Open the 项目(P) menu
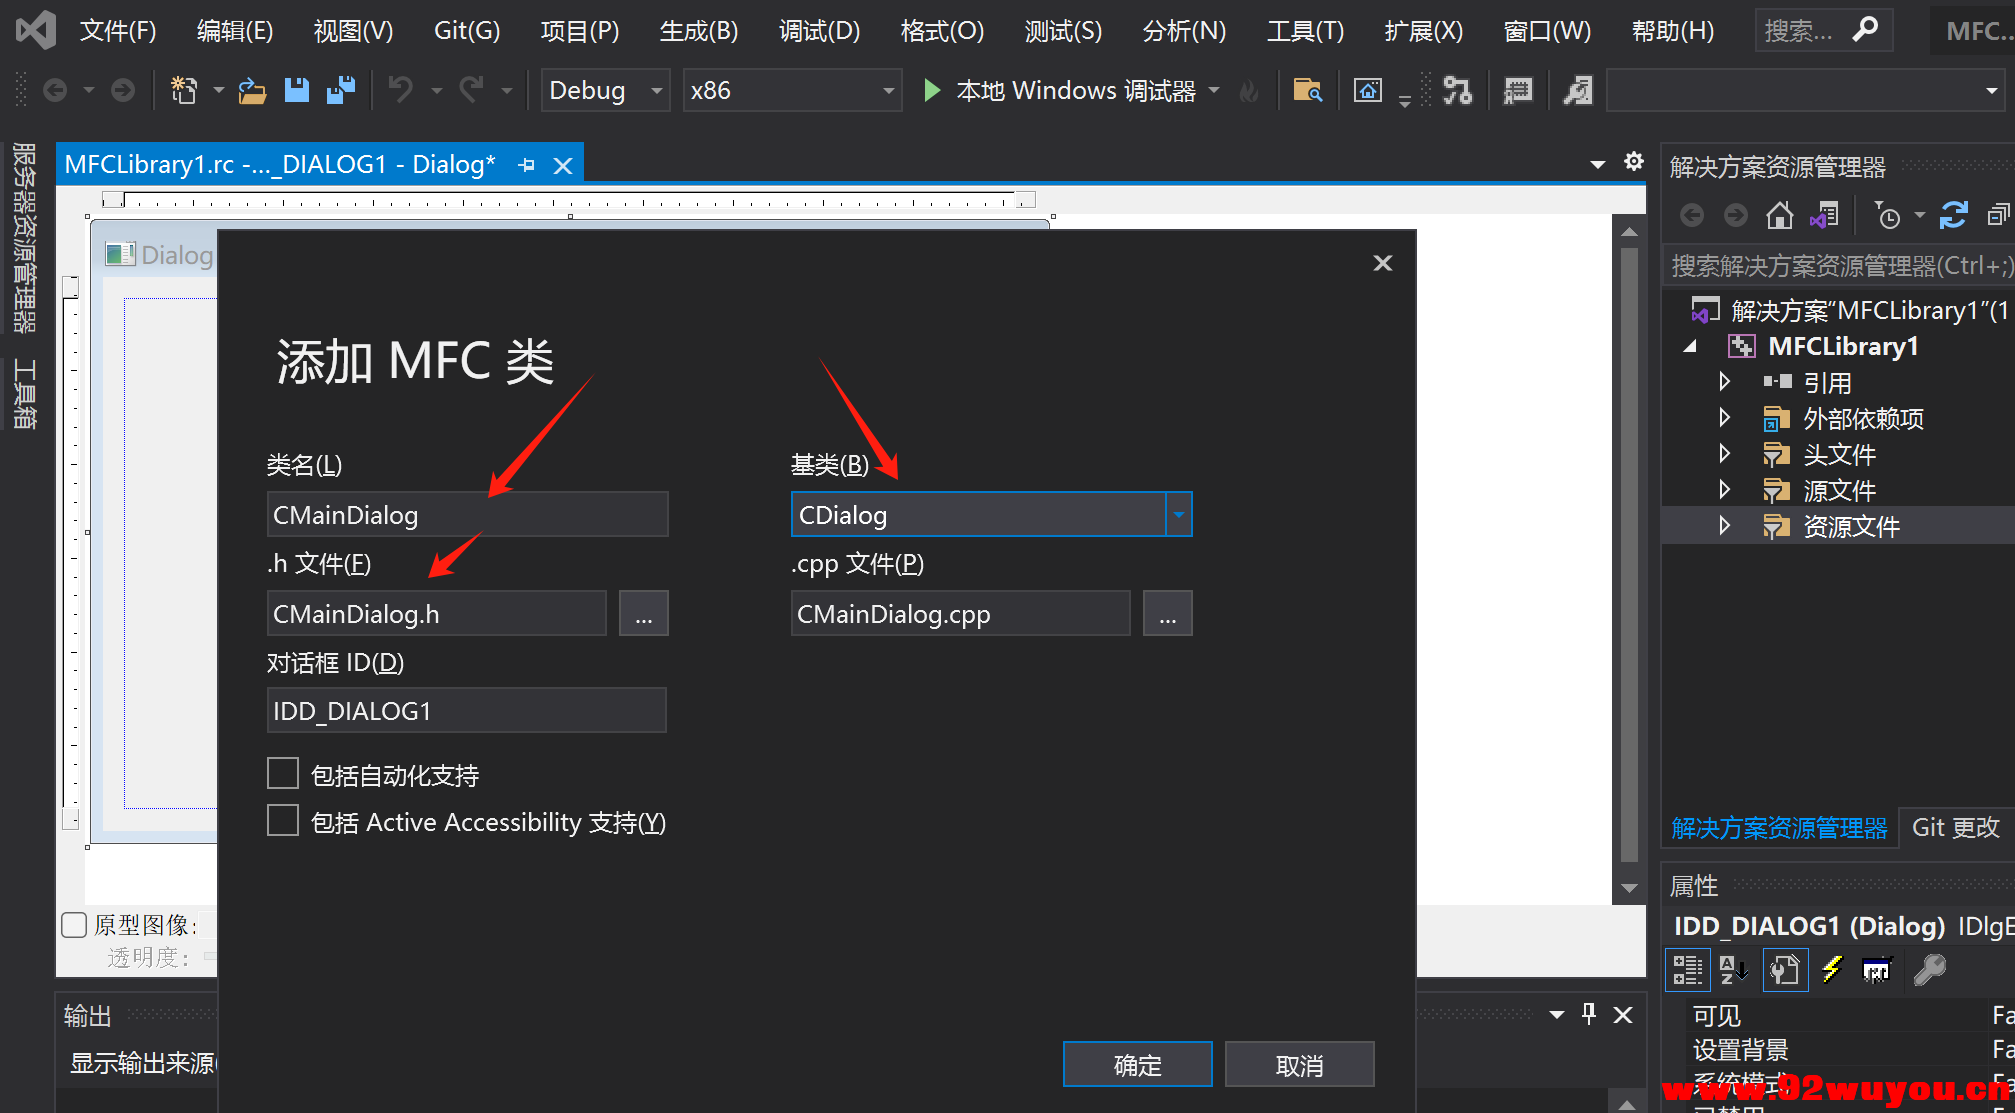The width and height of the screenshot is (2015, 1113). pyautogui.click(x=579, y=30)
